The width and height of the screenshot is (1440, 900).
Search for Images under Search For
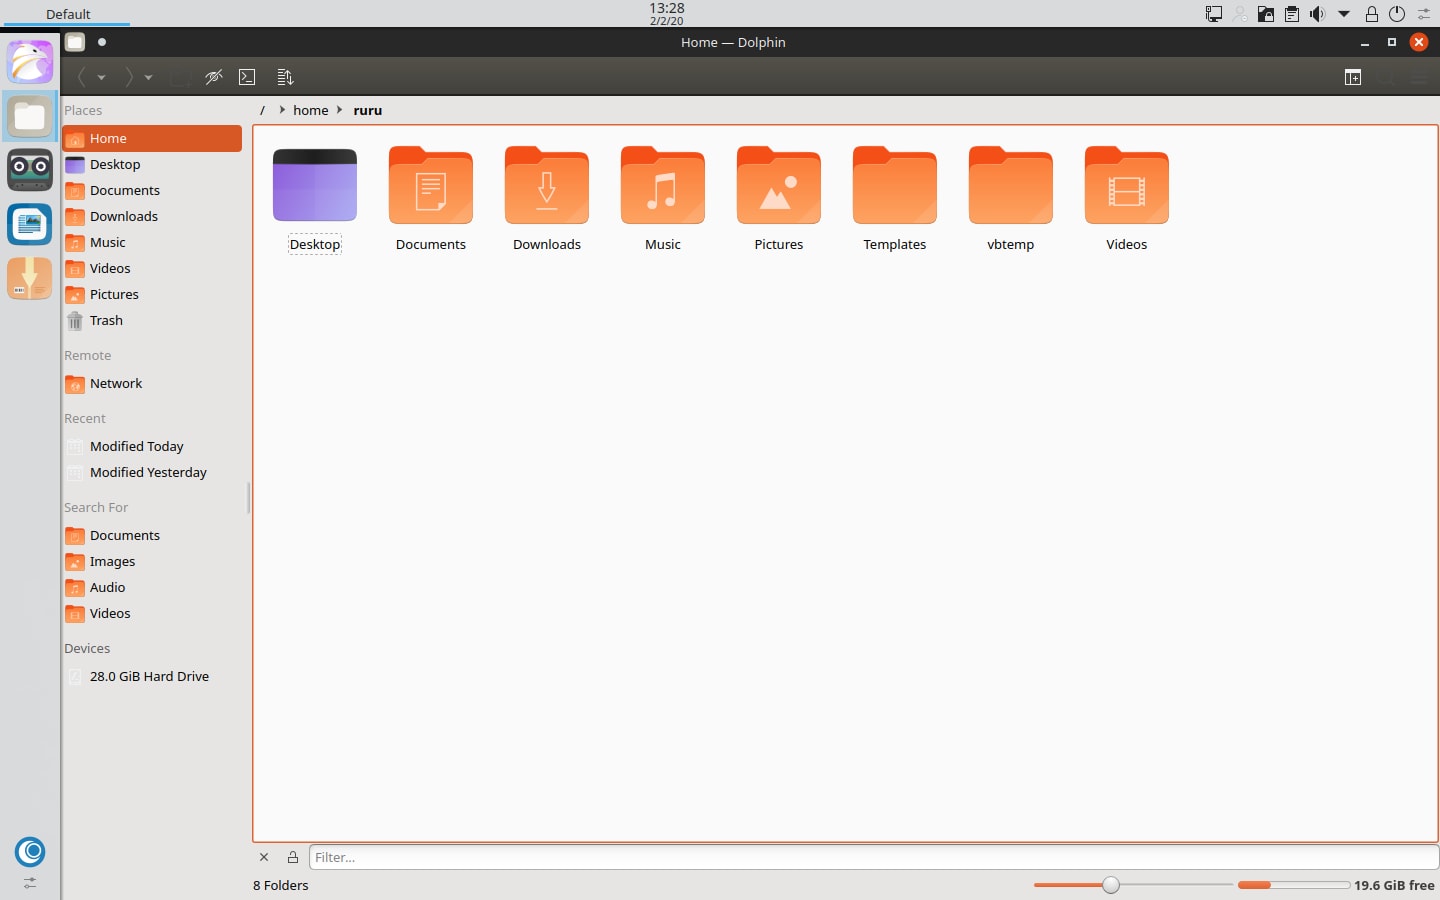pyautogui.click(x=152, y=561)
